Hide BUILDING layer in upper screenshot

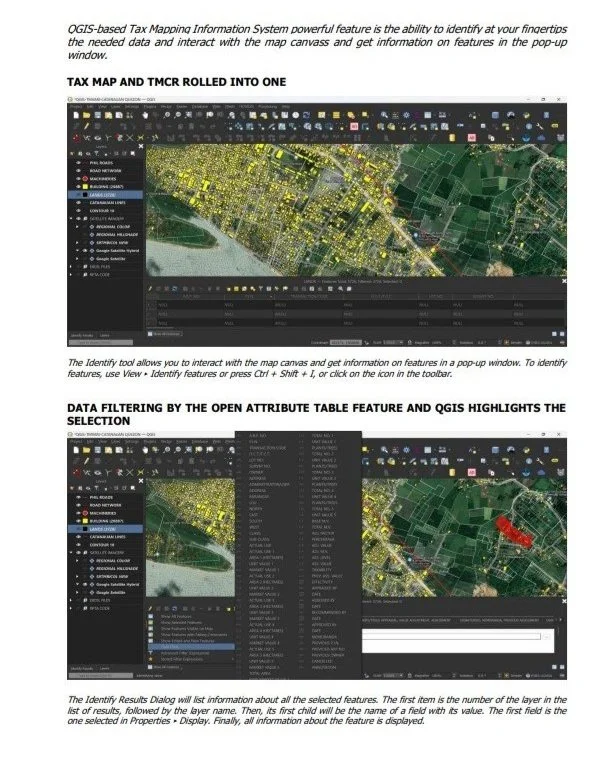[x=78, y=186]
